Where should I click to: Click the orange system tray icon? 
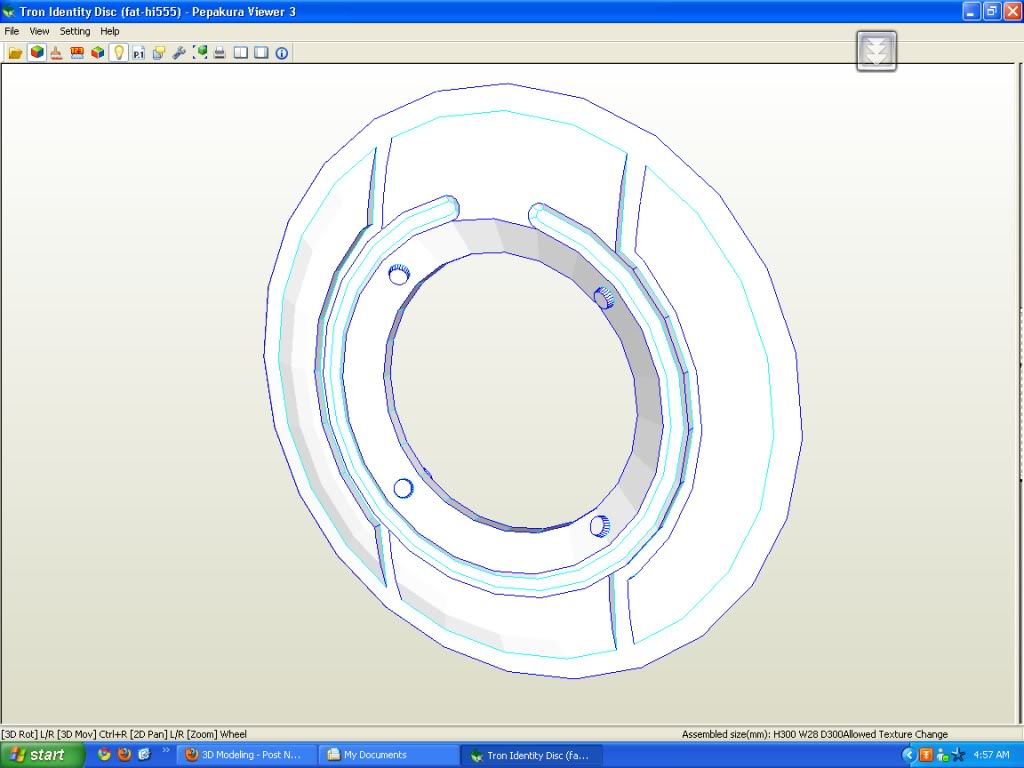[925, 755]
